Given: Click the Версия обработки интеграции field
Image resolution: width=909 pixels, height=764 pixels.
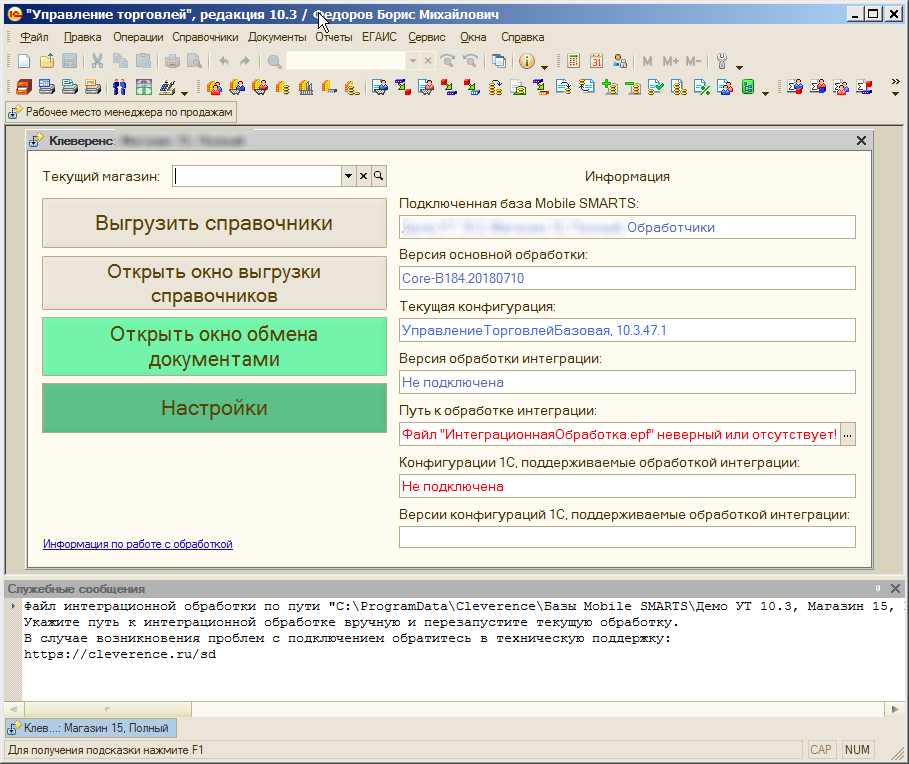Looking at the screenshot, I should click(x=627, y=383).
